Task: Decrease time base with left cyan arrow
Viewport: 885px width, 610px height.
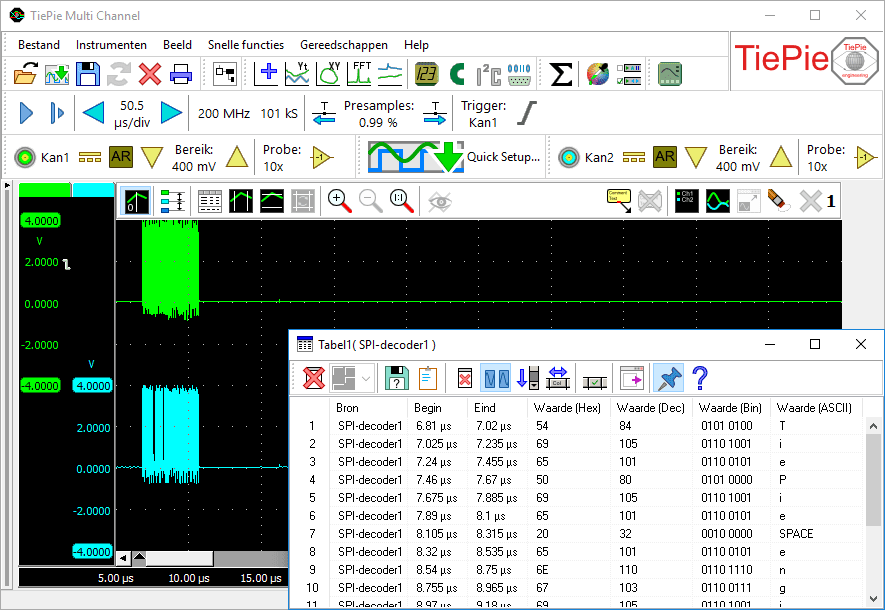Action: point(93,113)
